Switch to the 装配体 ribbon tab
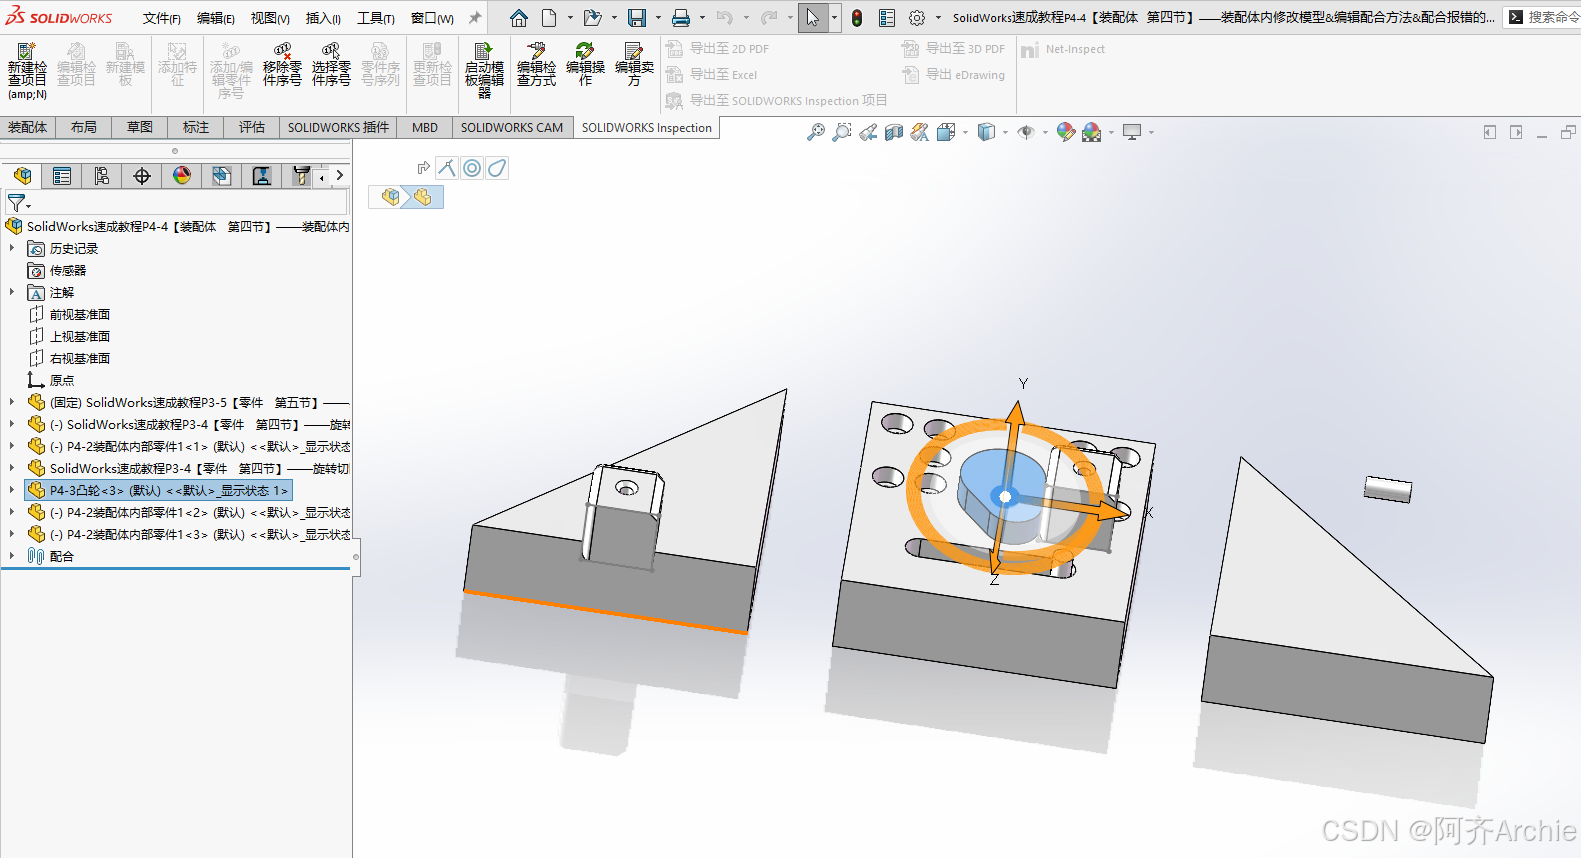This screenshot has width=1581, height=858. pos(28,127)
